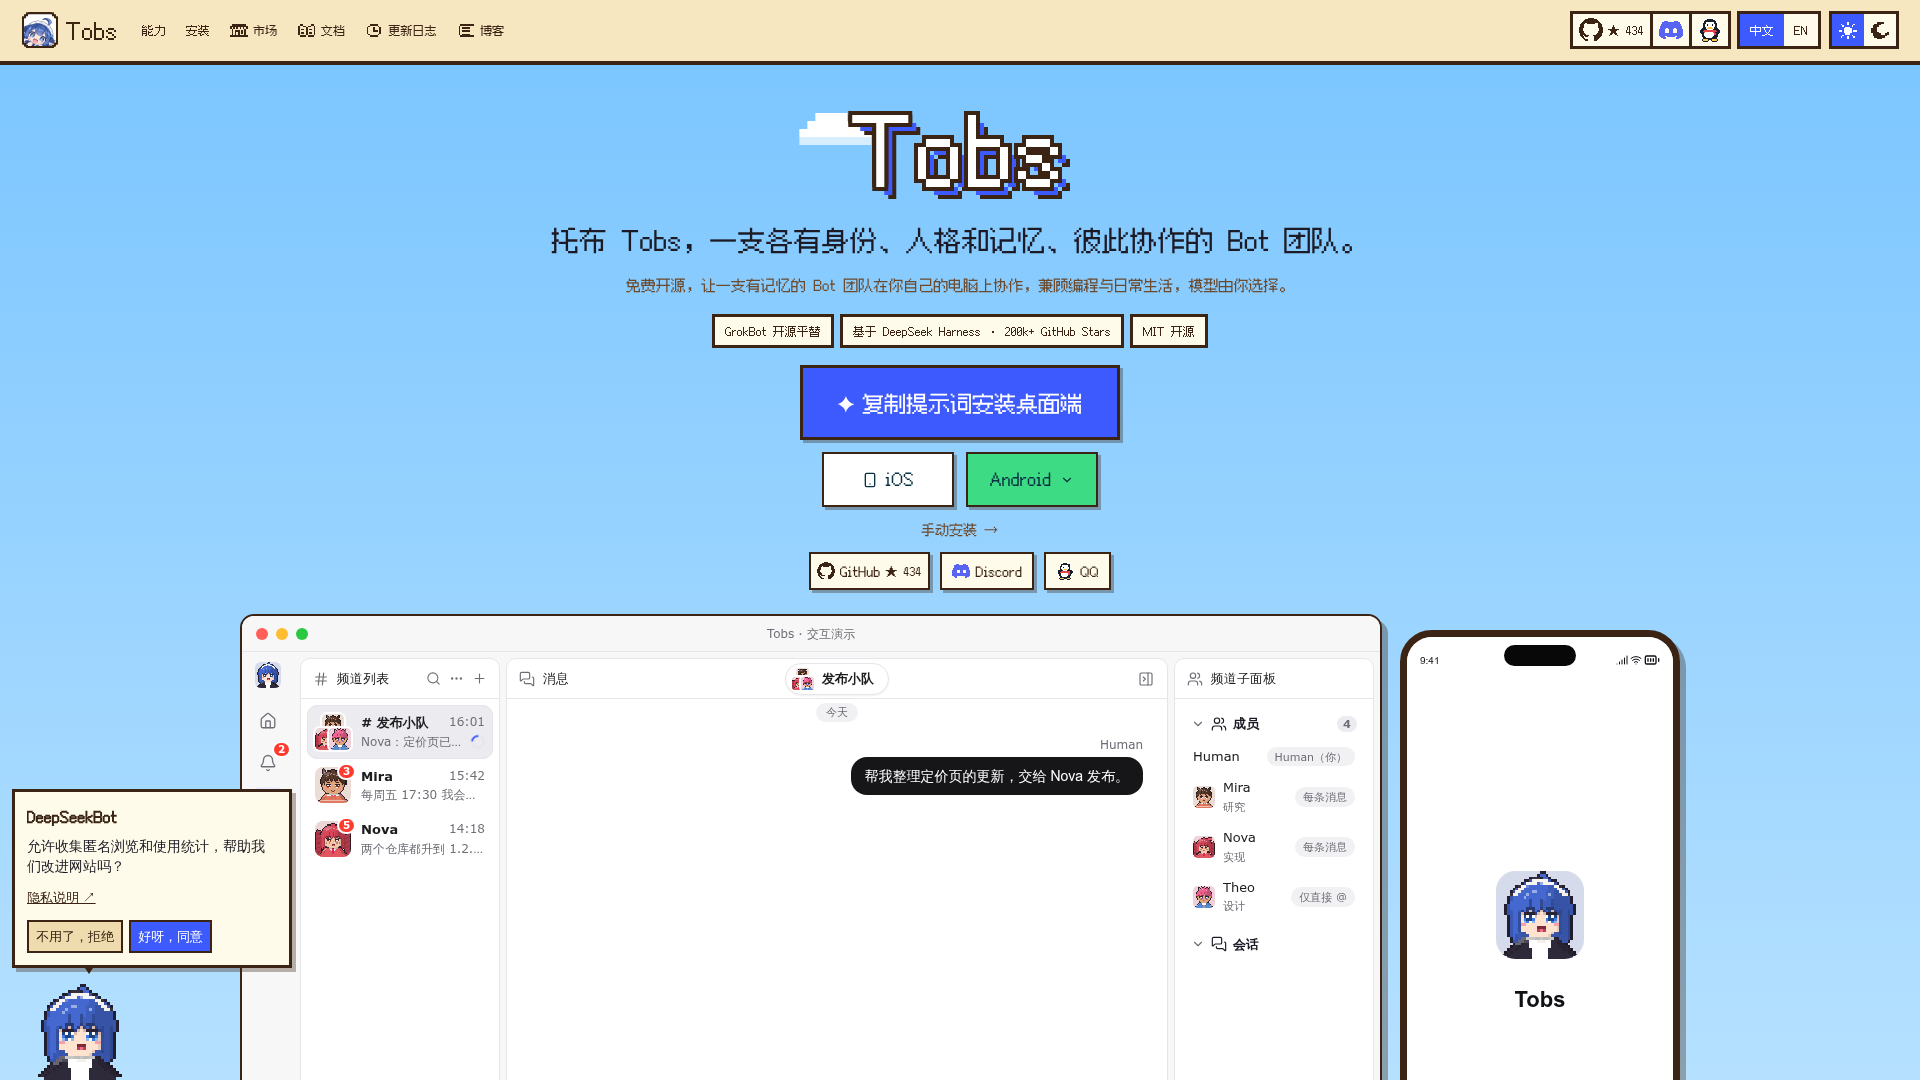
Task: Open Mira 每条消息 dropdown pill
Action: point(1324,797)
